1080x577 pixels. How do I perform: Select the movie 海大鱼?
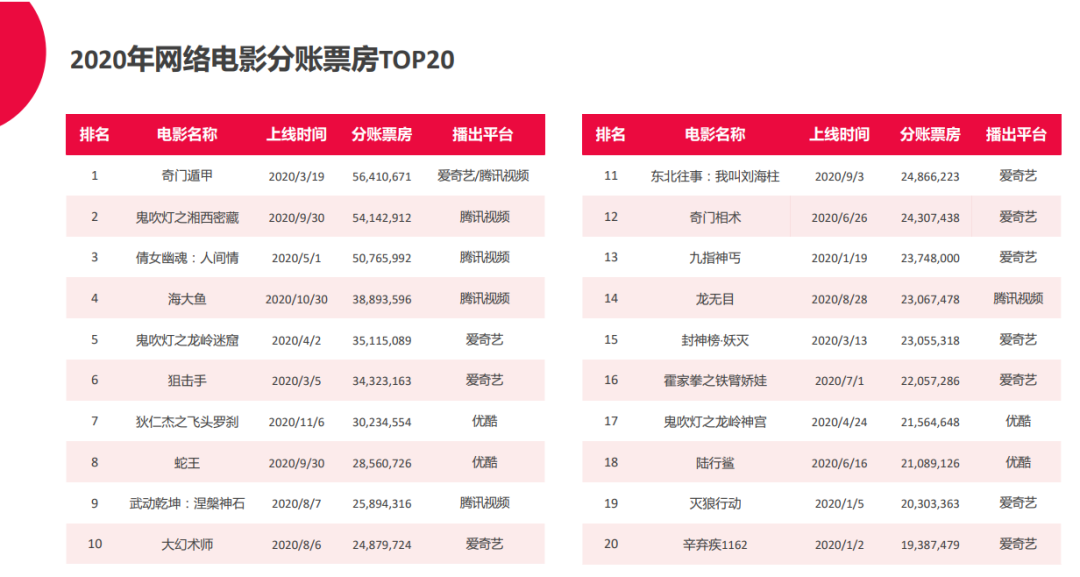tap(187, 299)
